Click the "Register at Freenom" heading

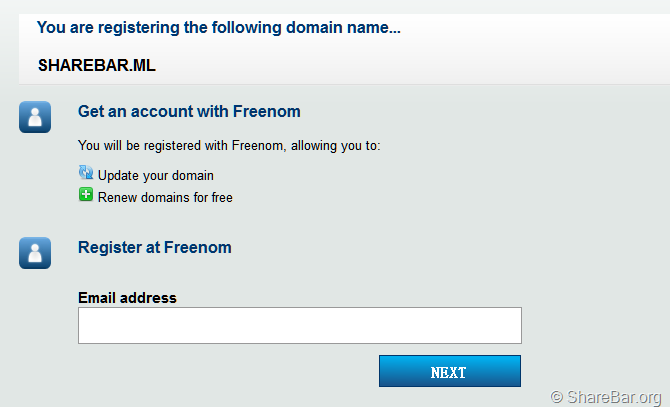[154, 247]
